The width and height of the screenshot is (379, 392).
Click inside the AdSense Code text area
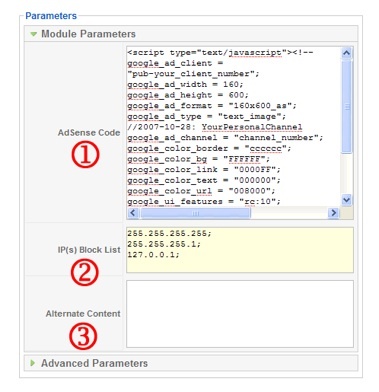(x=233, y=127)
